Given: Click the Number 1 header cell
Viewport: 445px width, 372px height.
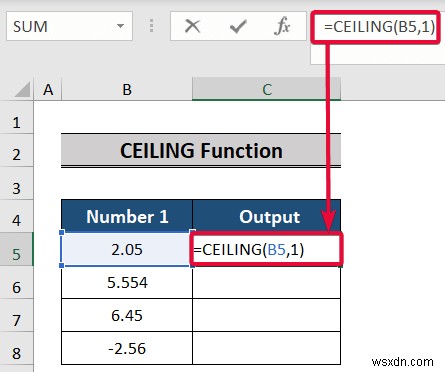Looking at the screenshot, I should coord(127,216).
